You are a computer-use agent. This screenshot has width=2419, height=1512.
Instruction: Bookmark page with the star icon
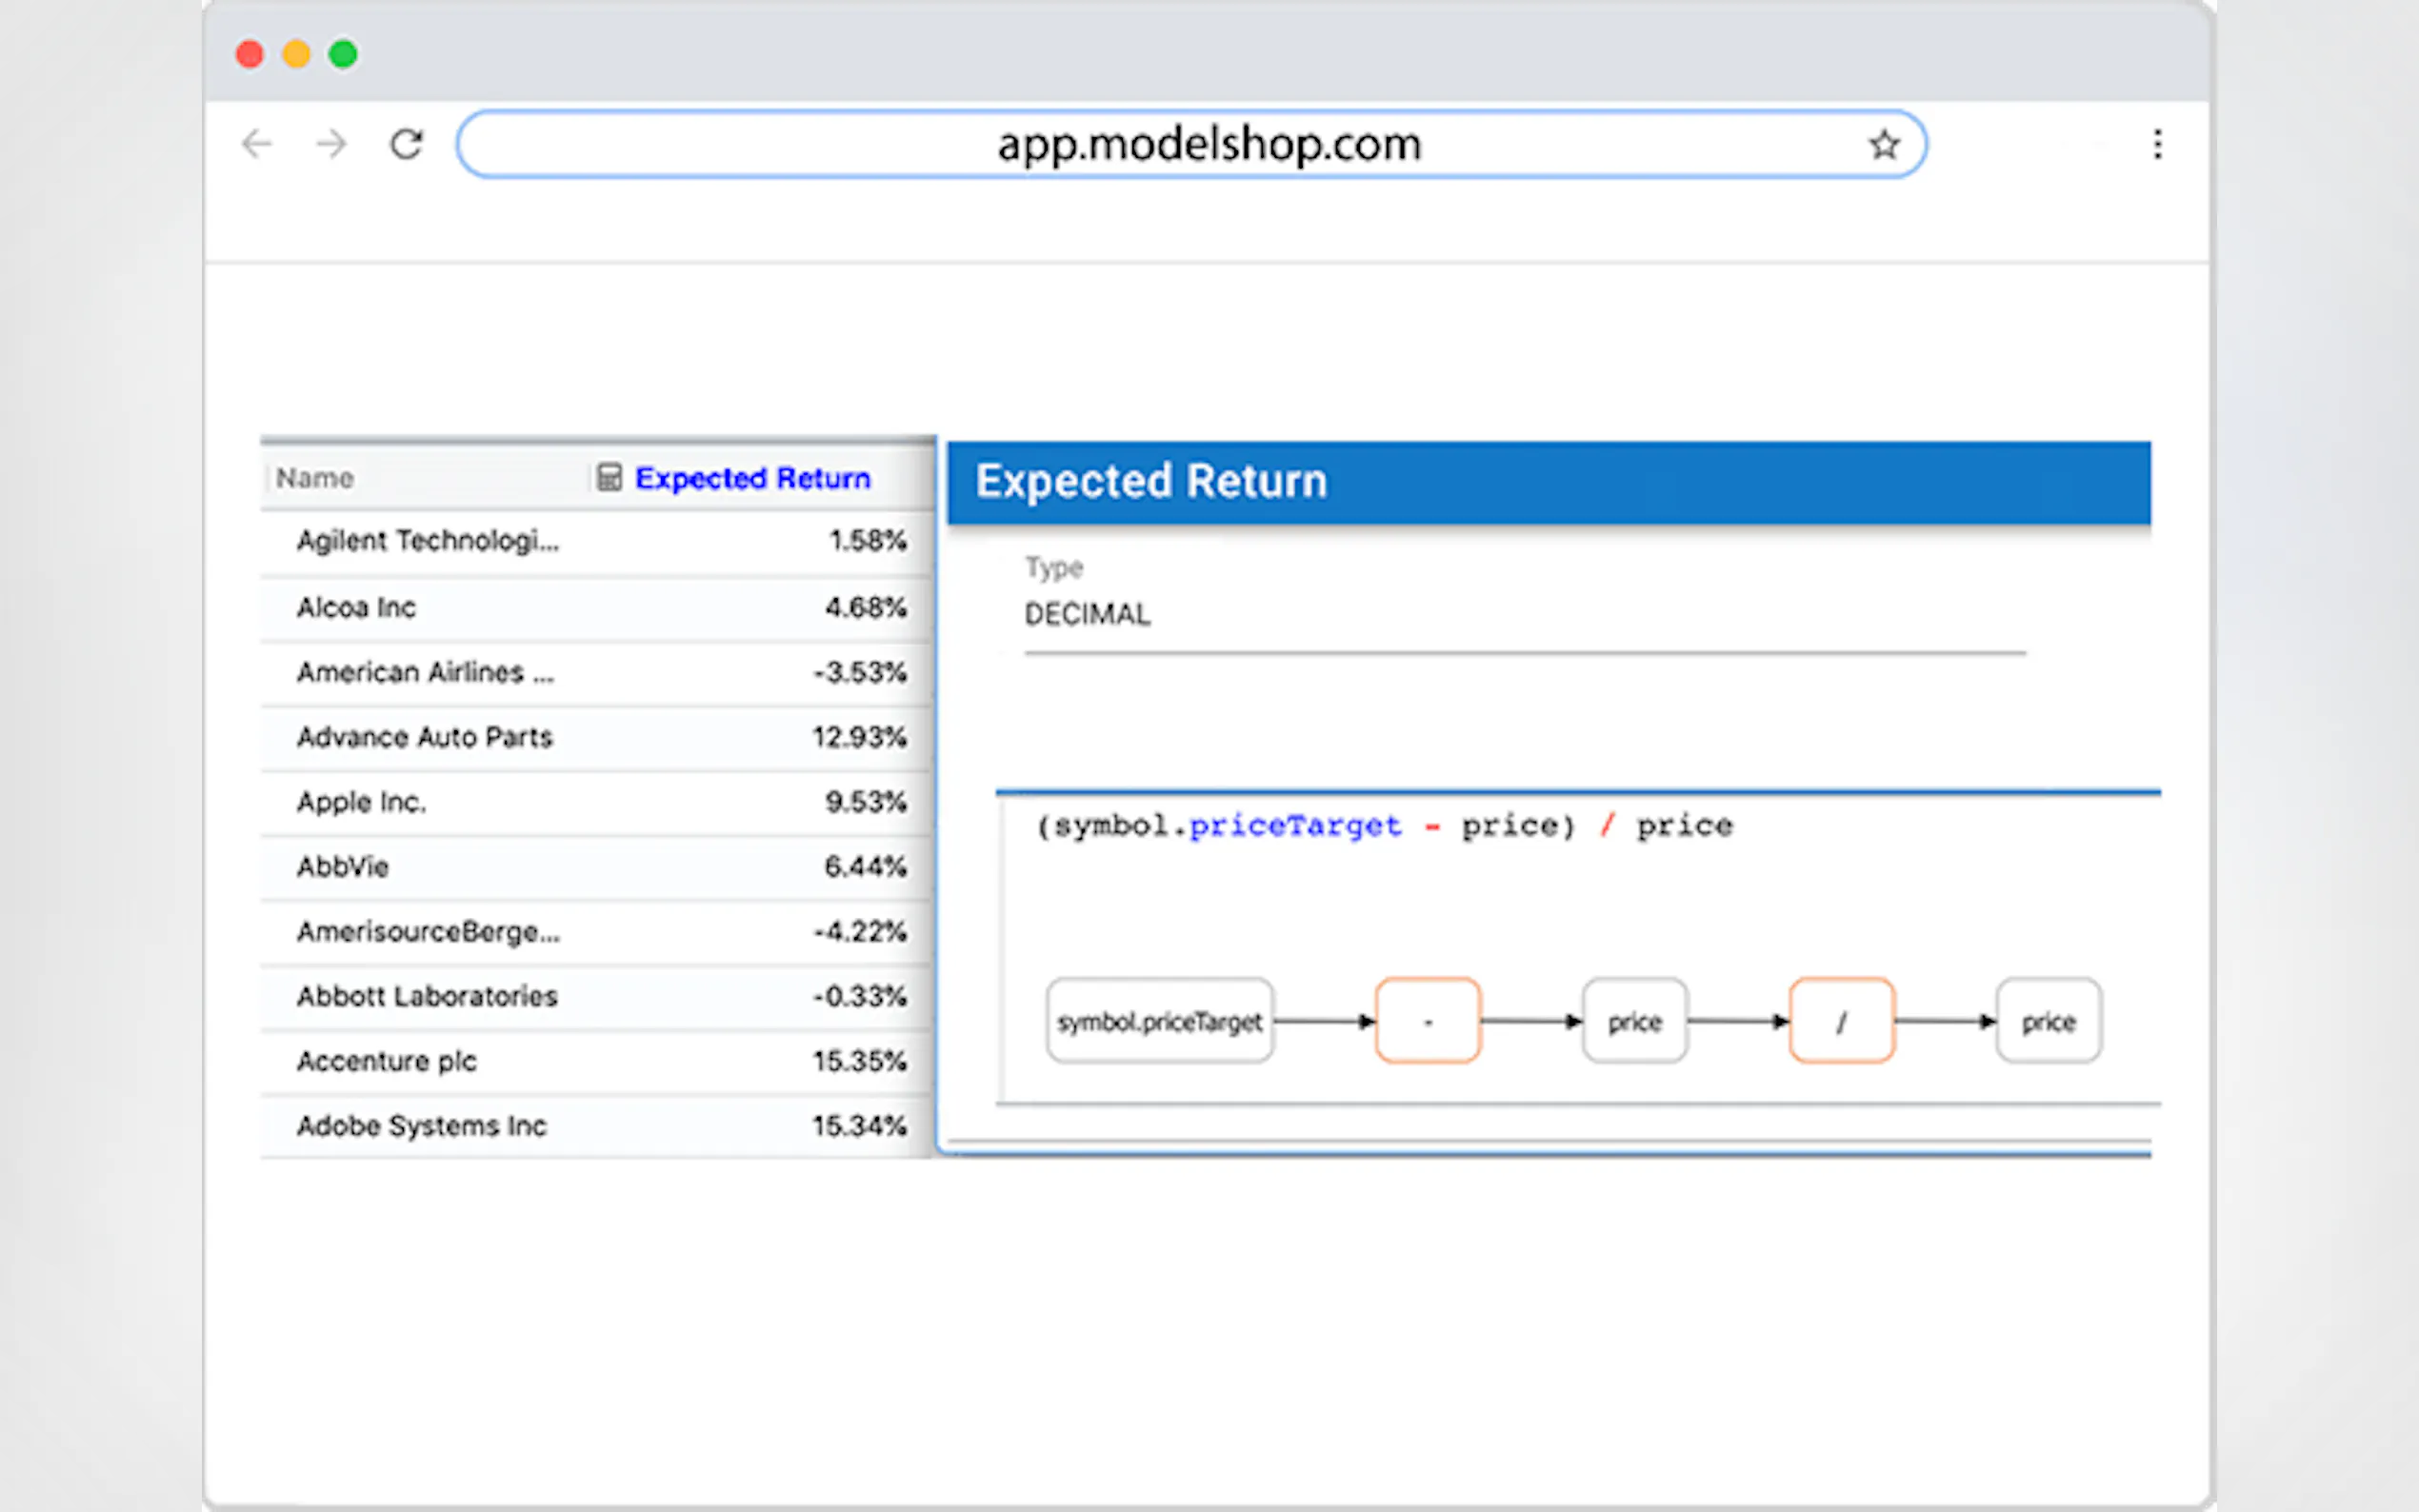tap(1884, 145)
